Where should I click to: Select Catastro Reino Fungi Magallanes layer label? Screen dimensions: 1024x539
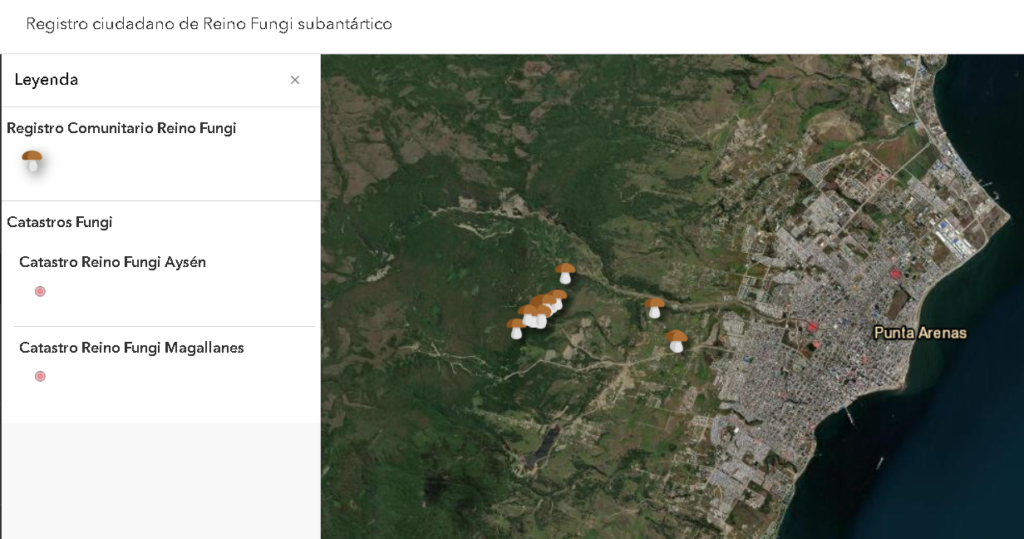pyautogui.click(x=131, y=348)
